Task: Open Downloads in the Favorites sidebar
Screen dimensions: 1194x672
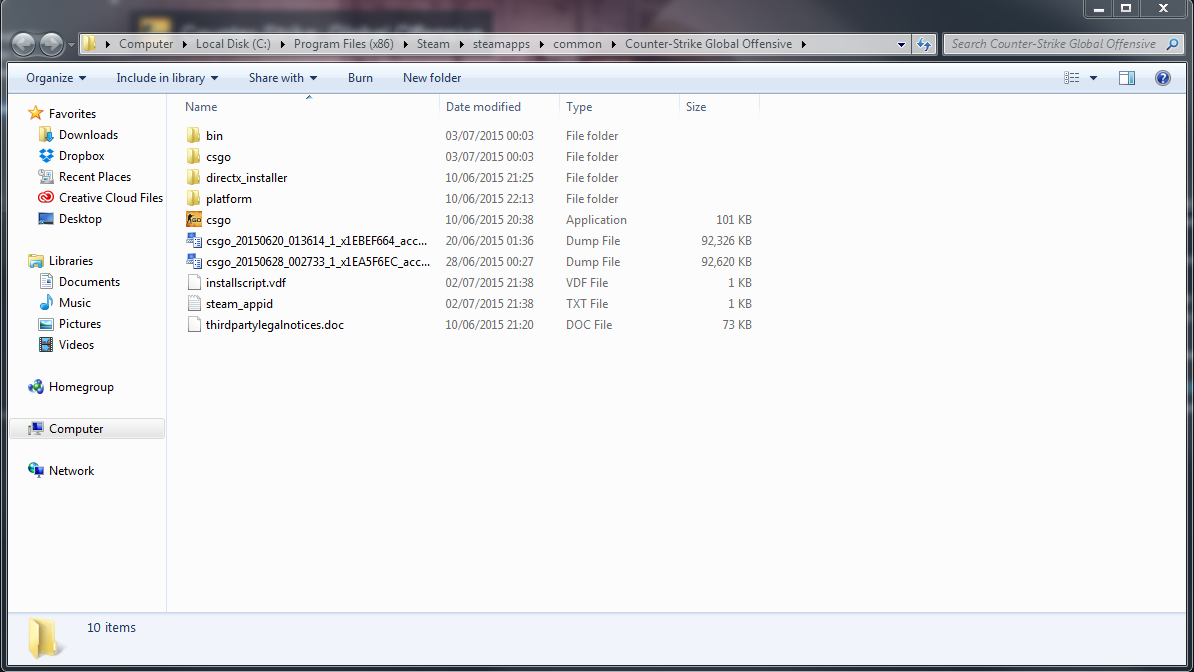Action: 78,135
